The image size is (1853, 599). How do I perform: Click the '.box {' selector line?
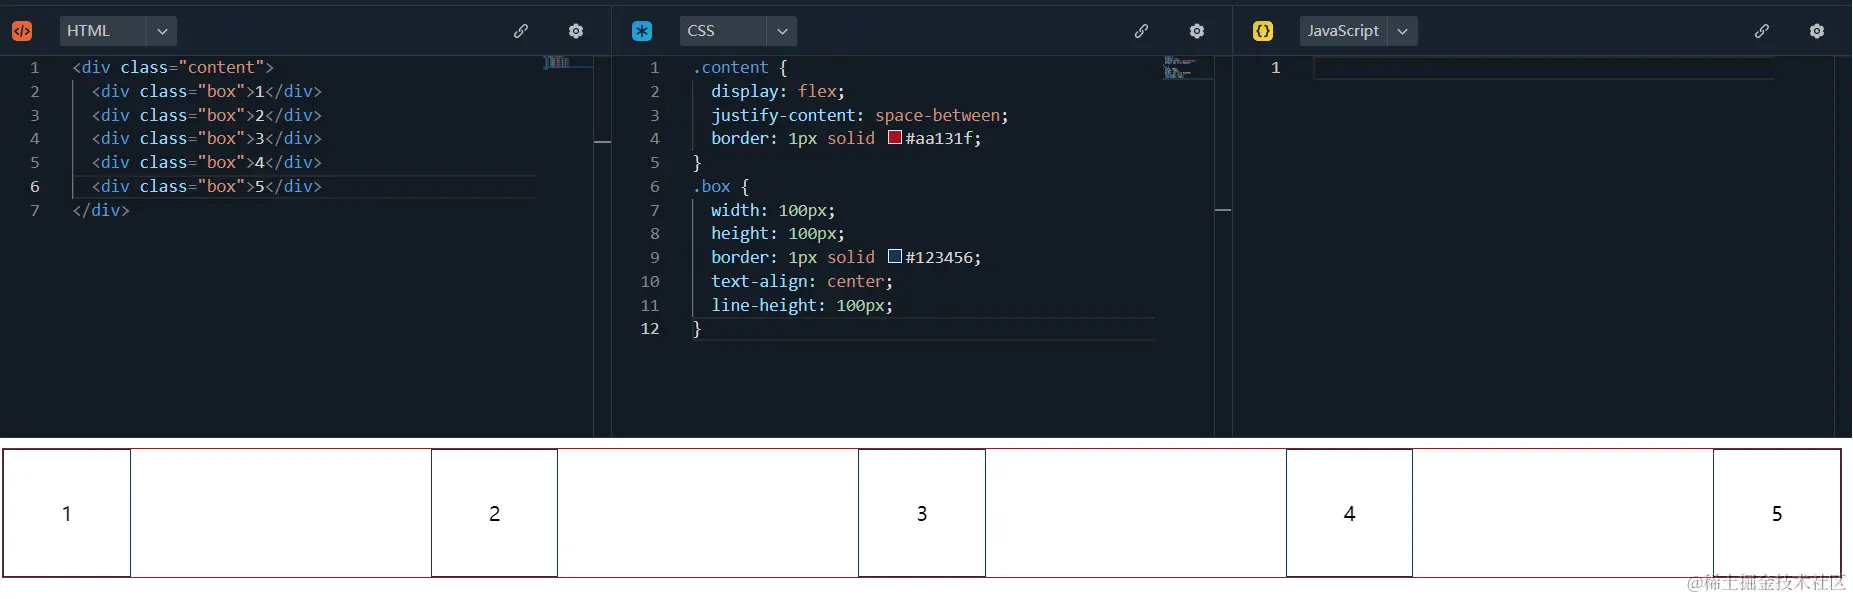pos(721,186)
